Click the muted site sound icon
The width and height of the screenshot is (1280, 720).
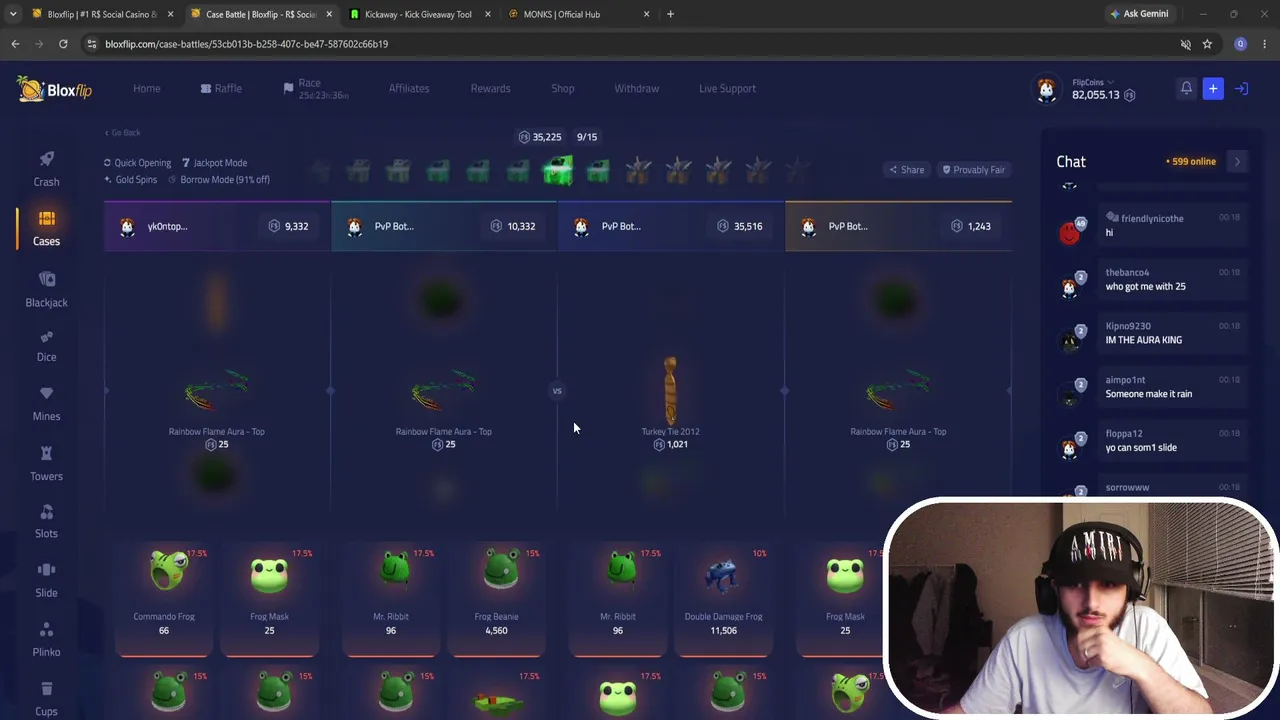(1185, 44)
